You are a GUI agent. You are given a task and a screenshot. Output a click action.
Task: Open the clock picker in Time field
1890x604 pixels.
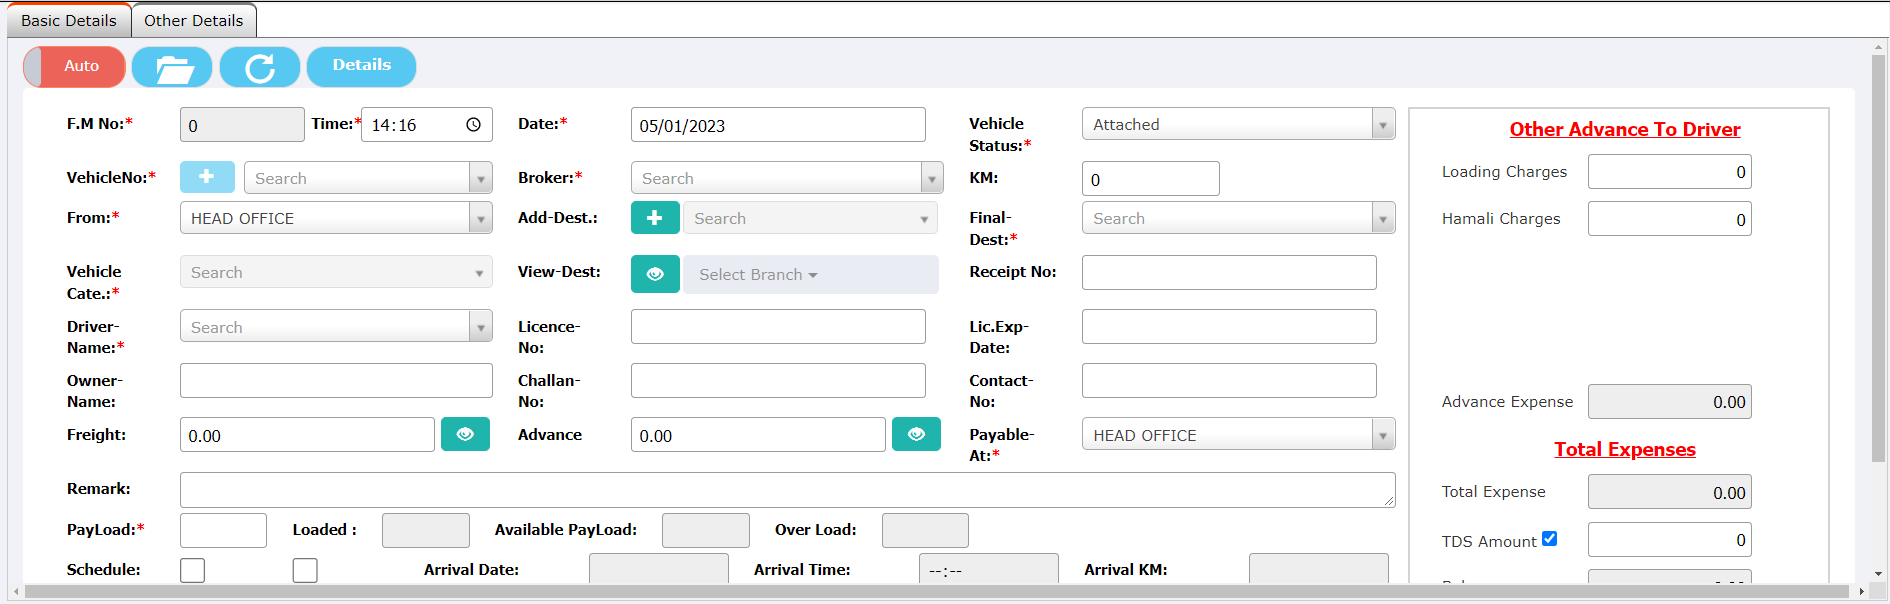(x=473, y=125)
